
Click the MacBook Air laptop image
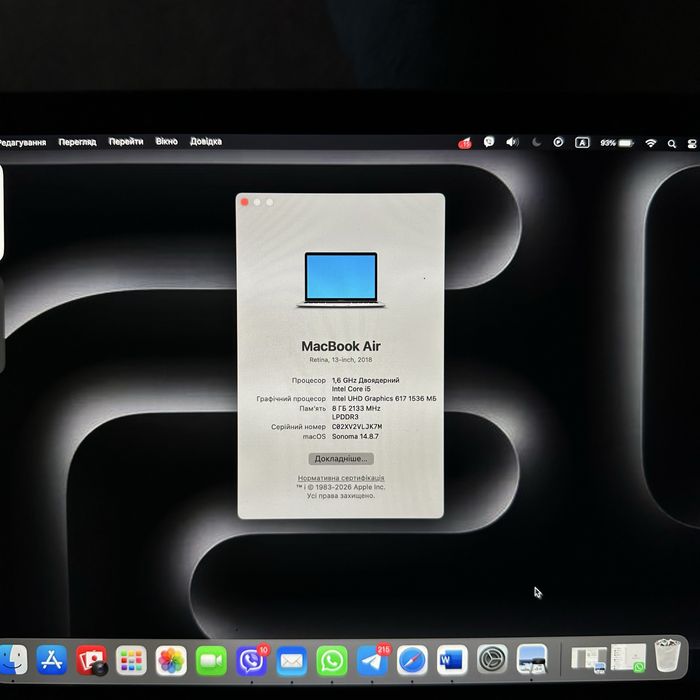tap(341, 280)
